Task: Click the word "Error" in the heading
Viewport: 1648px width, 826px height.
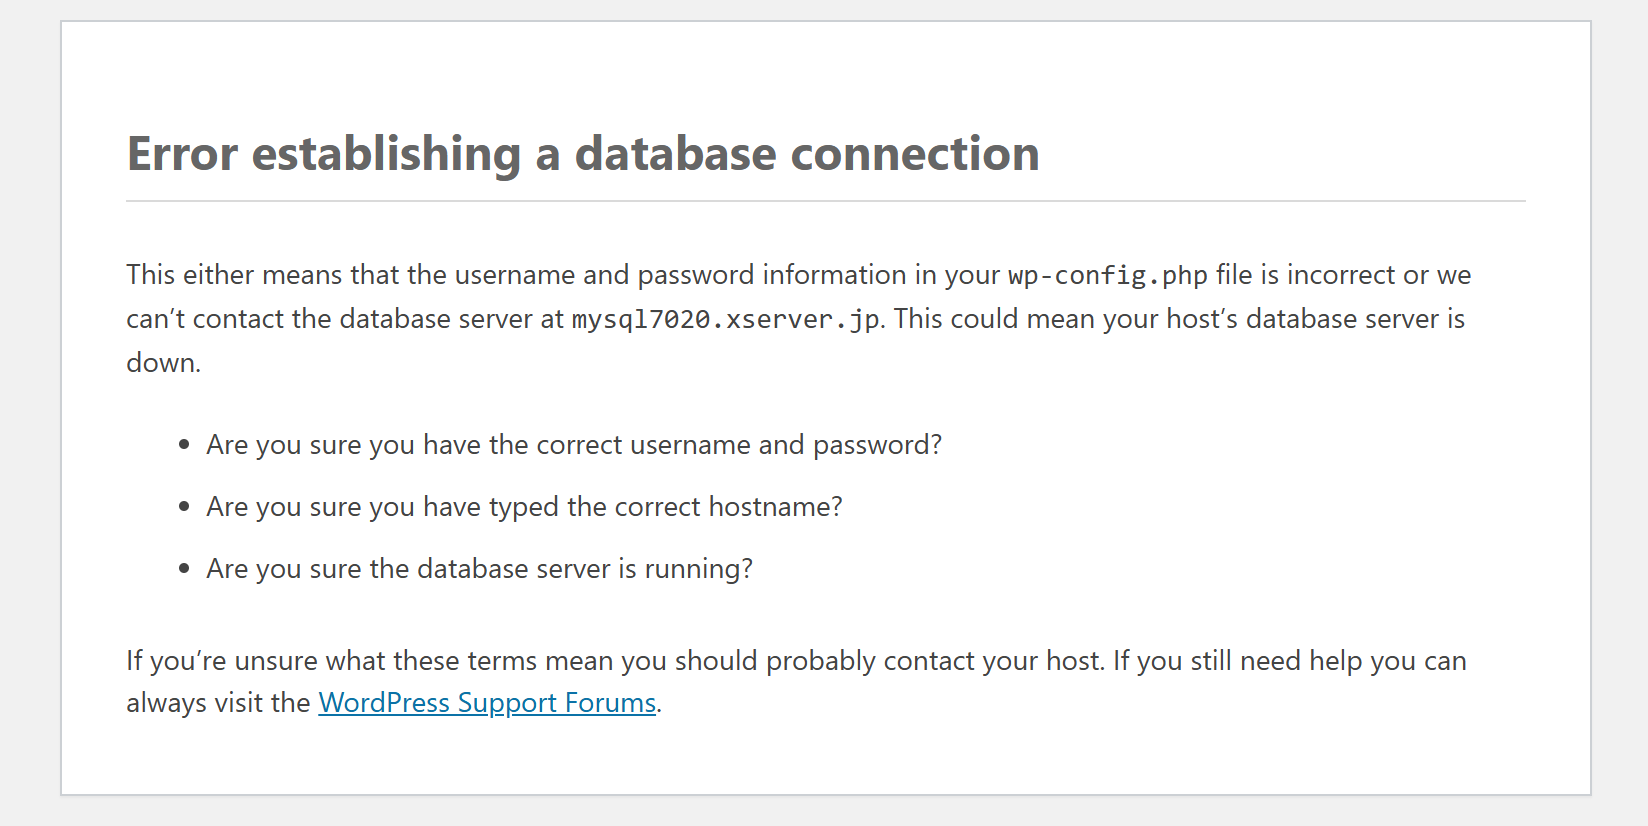Action: [x=182, y=154]
